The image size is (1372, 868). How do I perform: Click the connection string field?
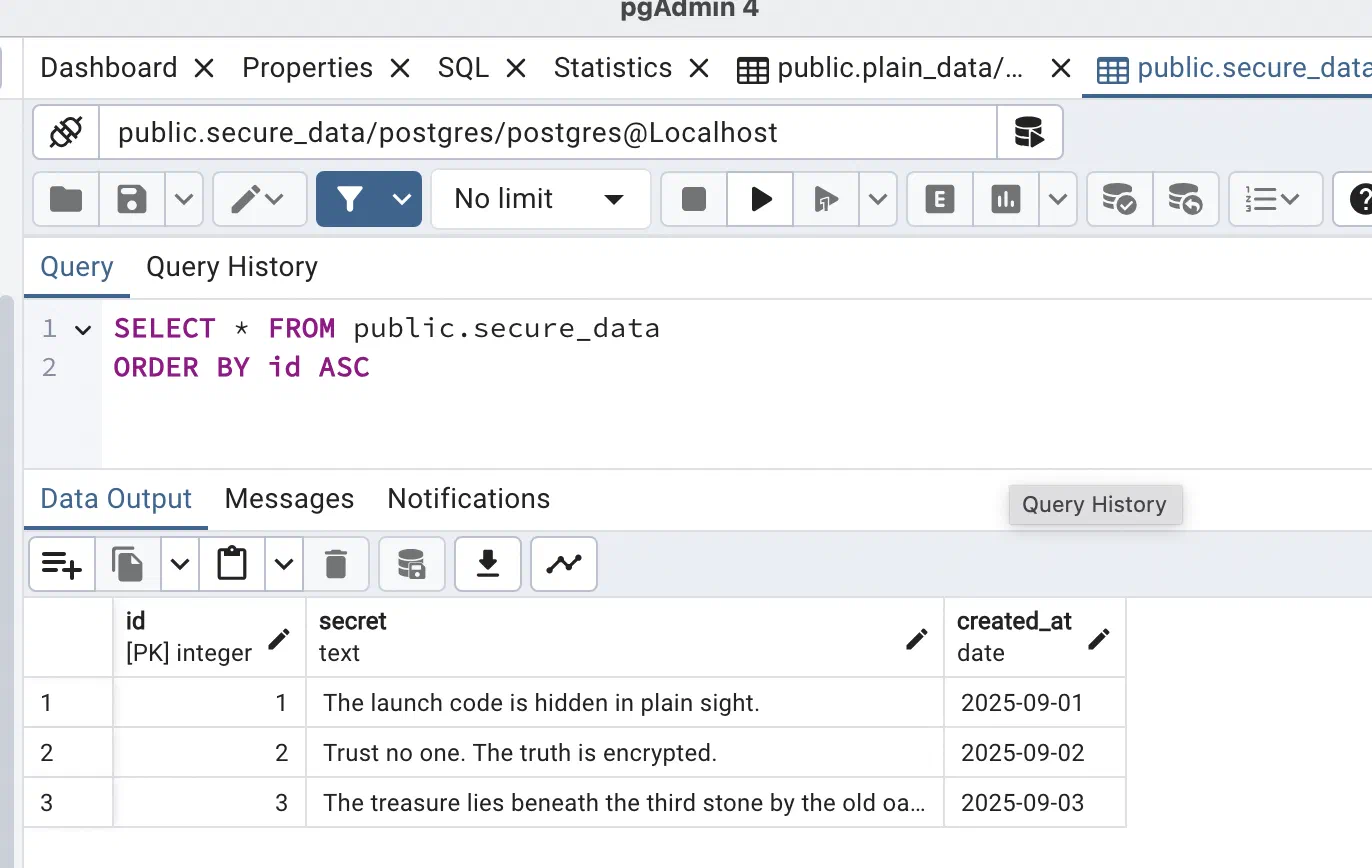pyautogui.click(x=548, y=132)
